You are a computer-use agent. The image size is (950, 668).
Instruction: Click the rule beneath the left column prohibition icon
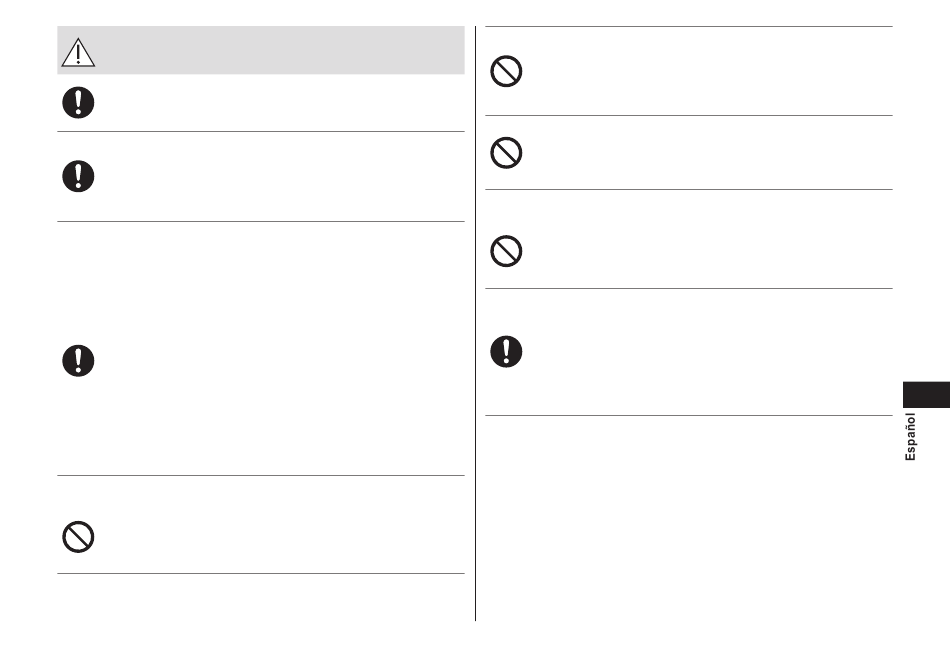261,574
